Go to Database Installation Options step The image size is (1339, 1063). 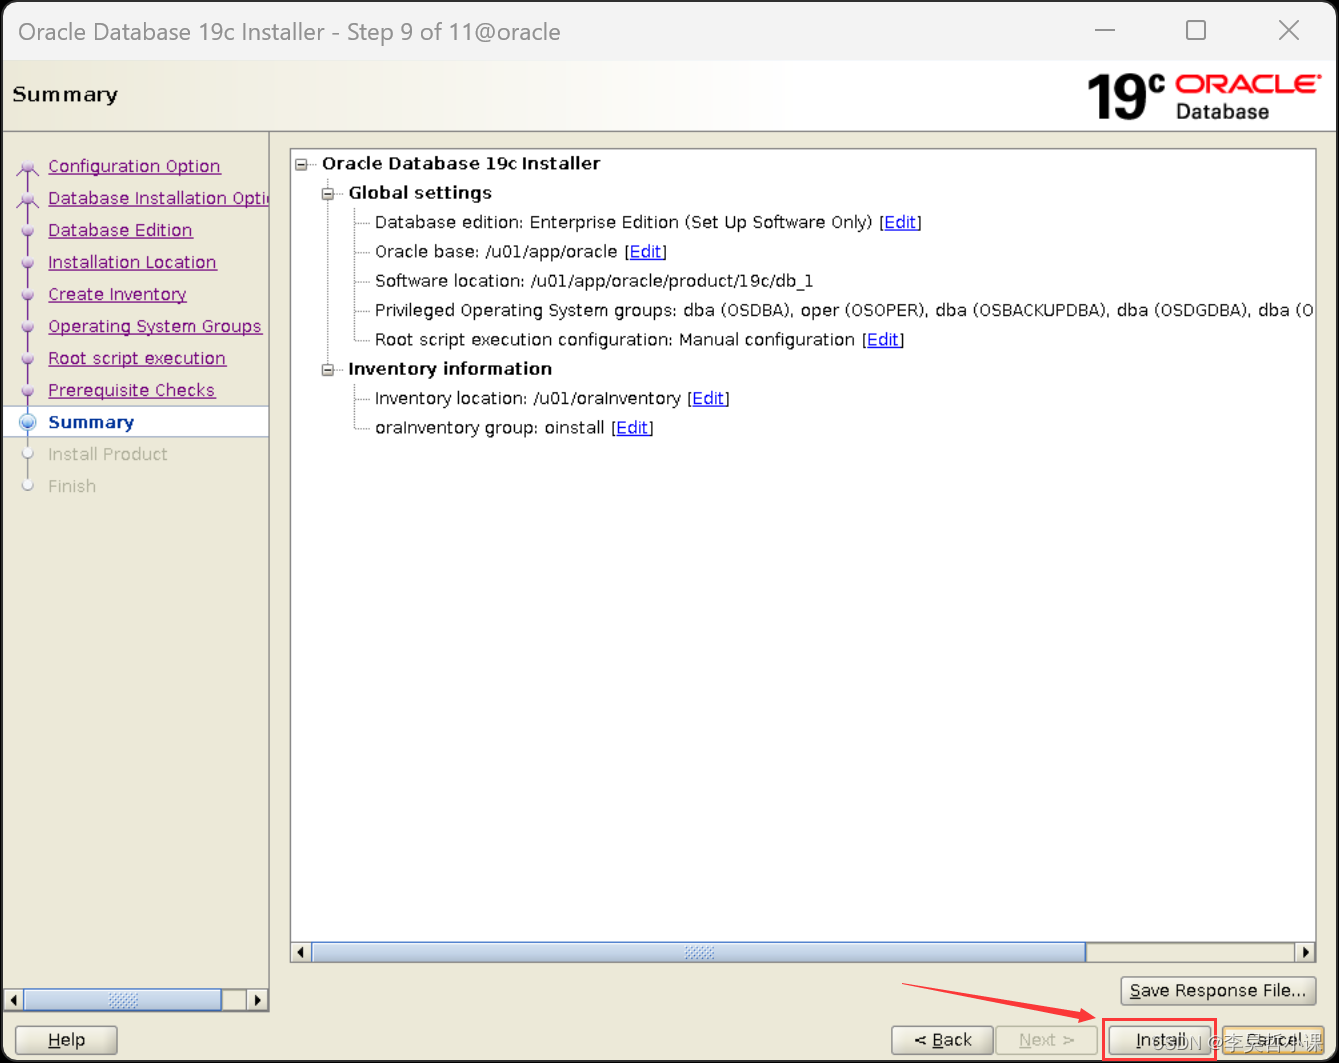point(158,198)
